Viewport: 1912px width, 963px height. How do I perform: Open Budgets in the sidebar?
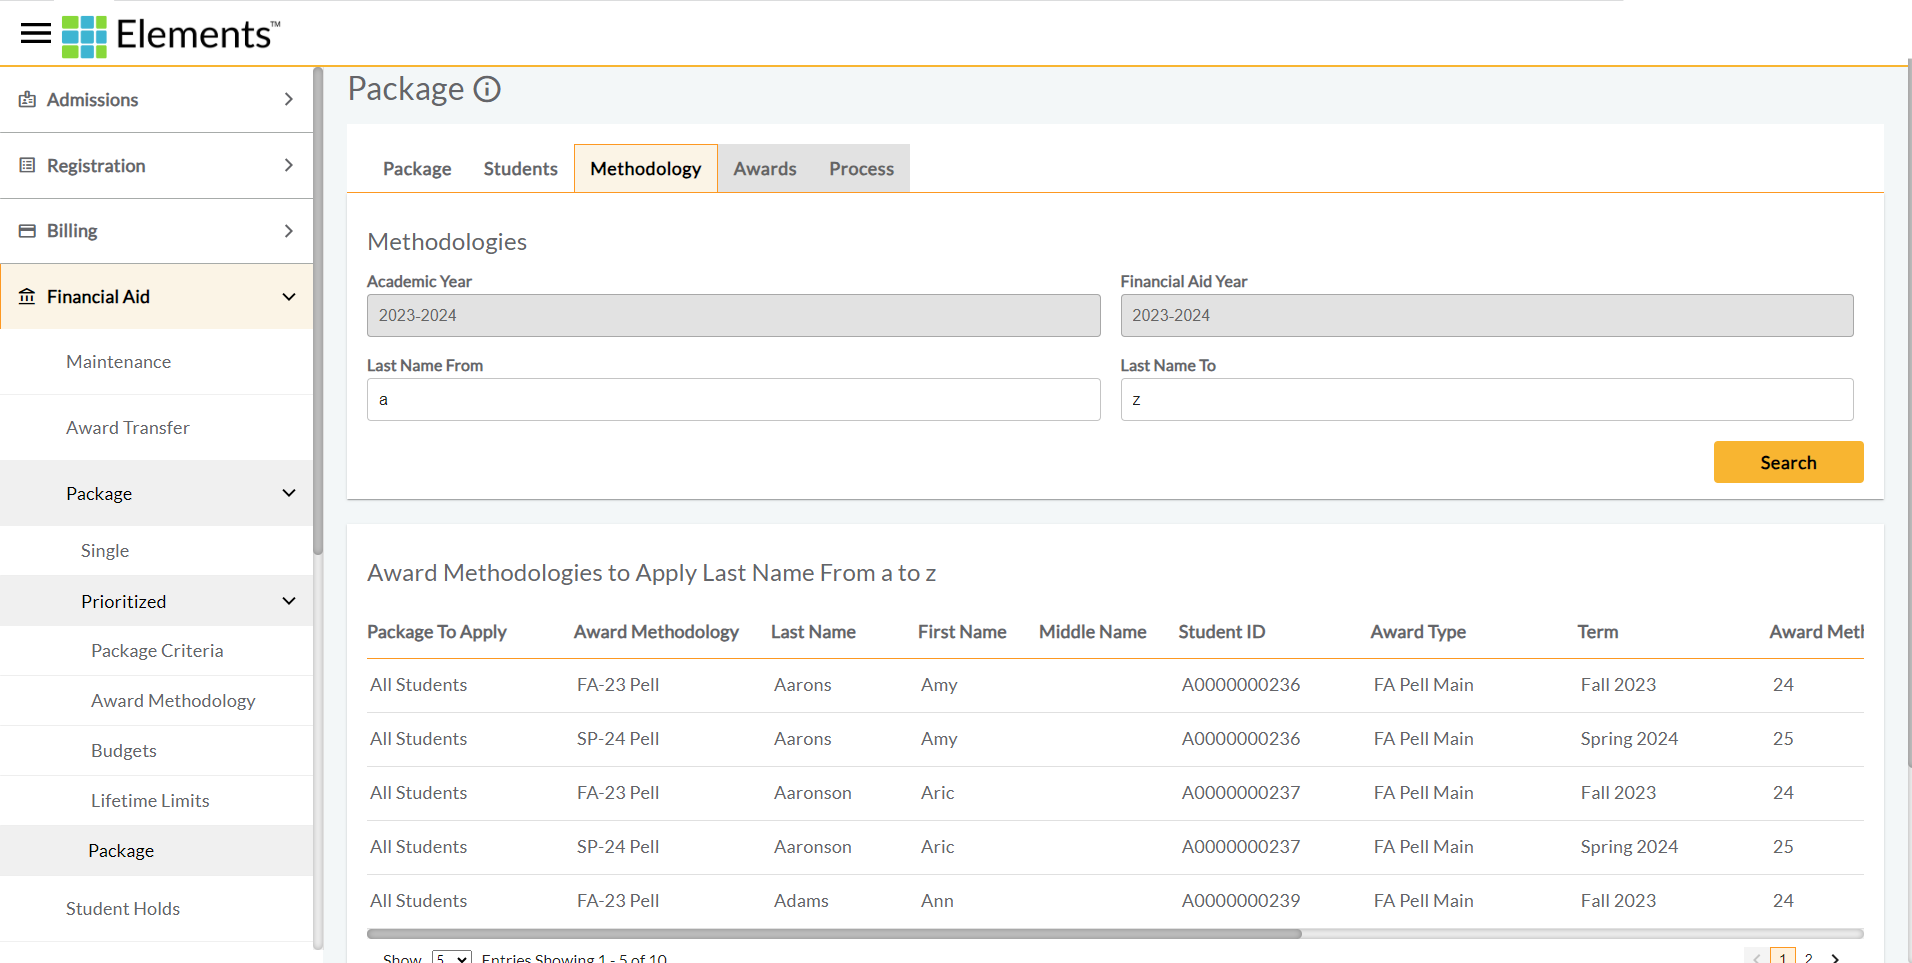tap(124, 751)
